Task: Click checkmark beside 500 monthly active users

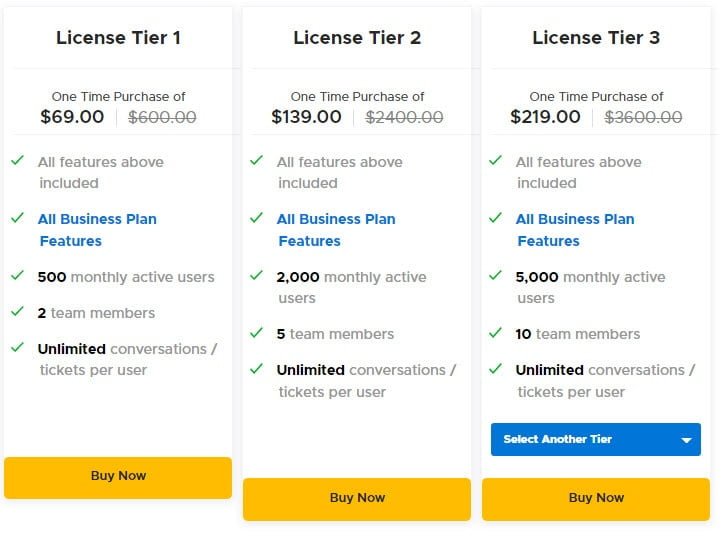Action: tap(18, 276)
